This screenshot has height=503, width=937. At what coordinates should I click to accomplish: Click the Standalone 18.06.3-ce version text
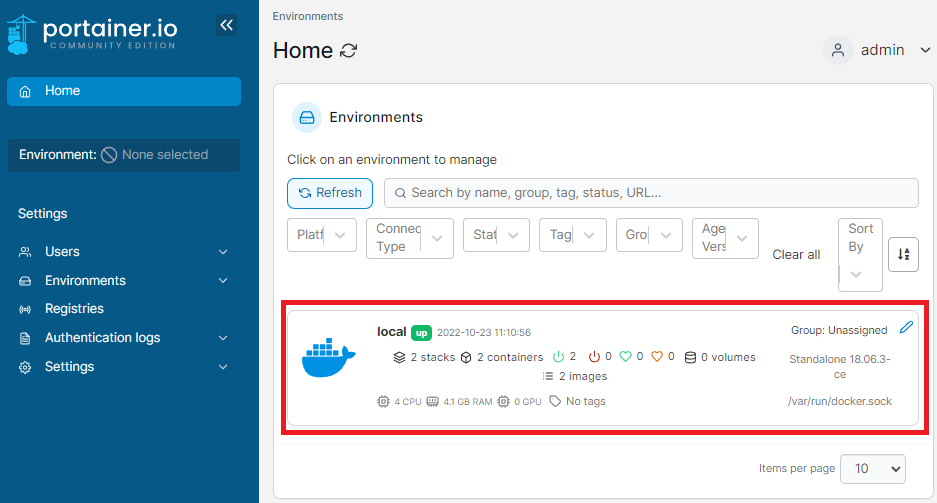pyautogui.click(x=840, y=367)
